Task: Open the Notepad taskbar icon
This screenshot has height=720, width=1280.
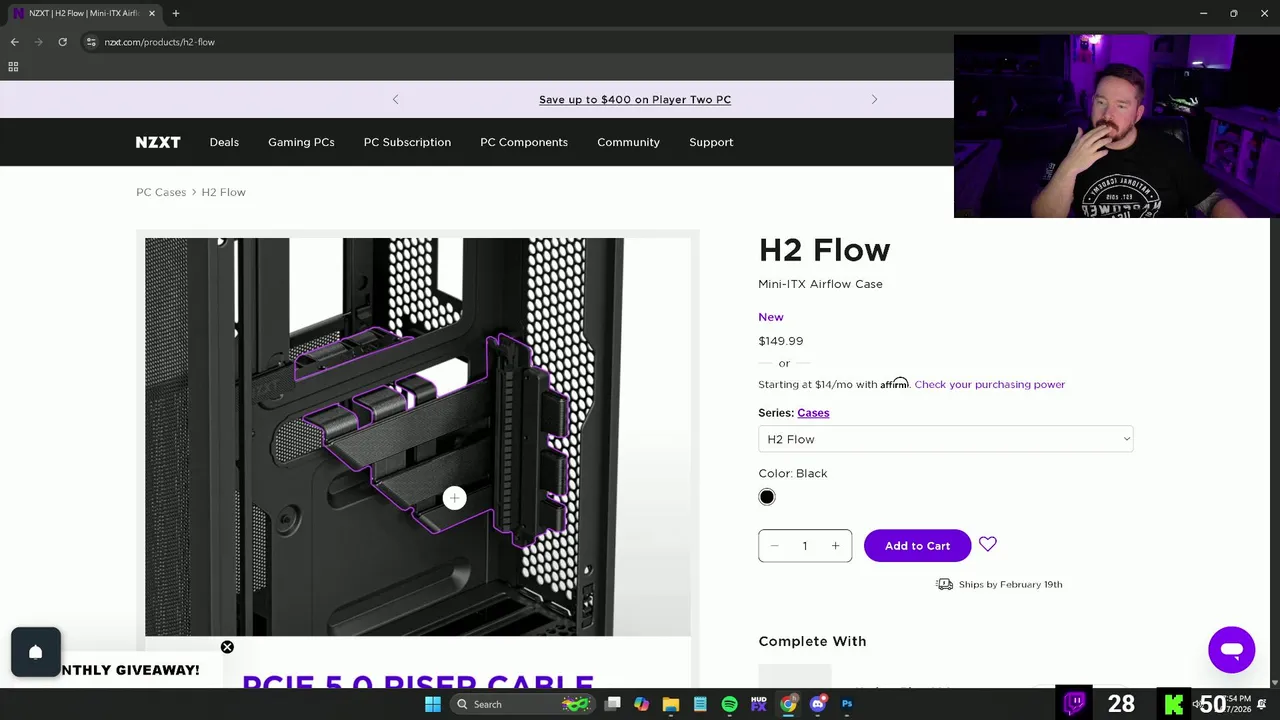Action: (700, 704)
